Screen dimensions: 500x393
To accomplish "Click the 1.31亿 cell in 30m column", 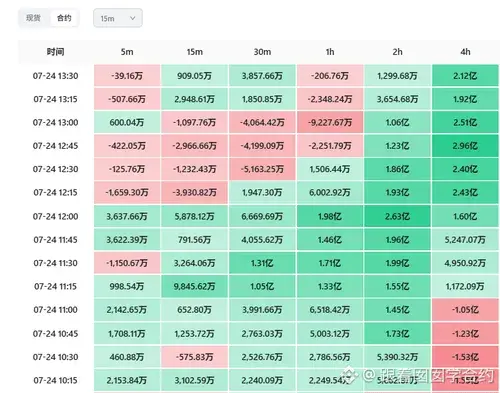I will pos(262,263).
